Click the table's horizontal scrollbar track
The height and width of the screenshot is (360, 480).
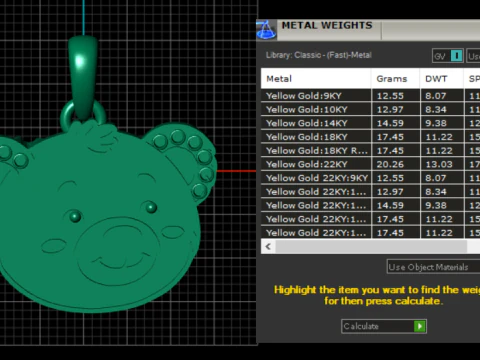pyautogui.click(x=371, y=247)
